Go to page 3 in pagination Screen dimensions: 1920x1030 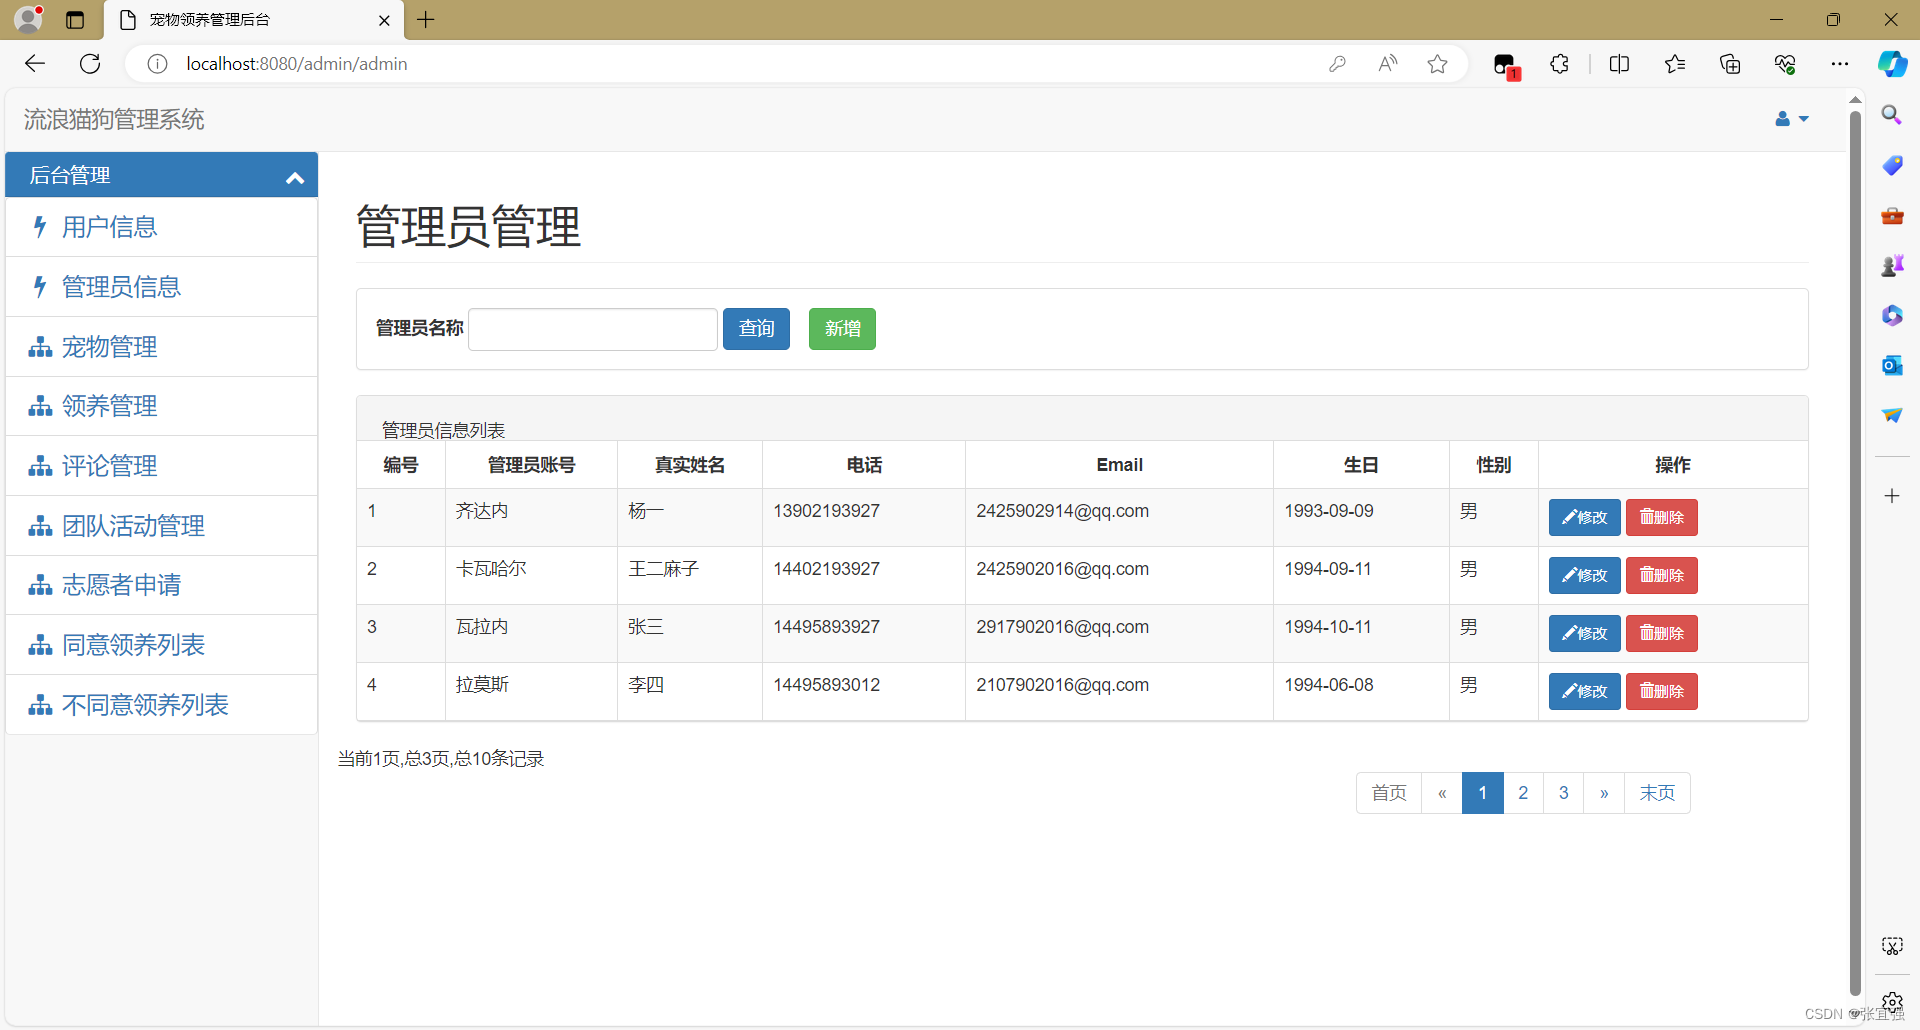pos(1564,793)
